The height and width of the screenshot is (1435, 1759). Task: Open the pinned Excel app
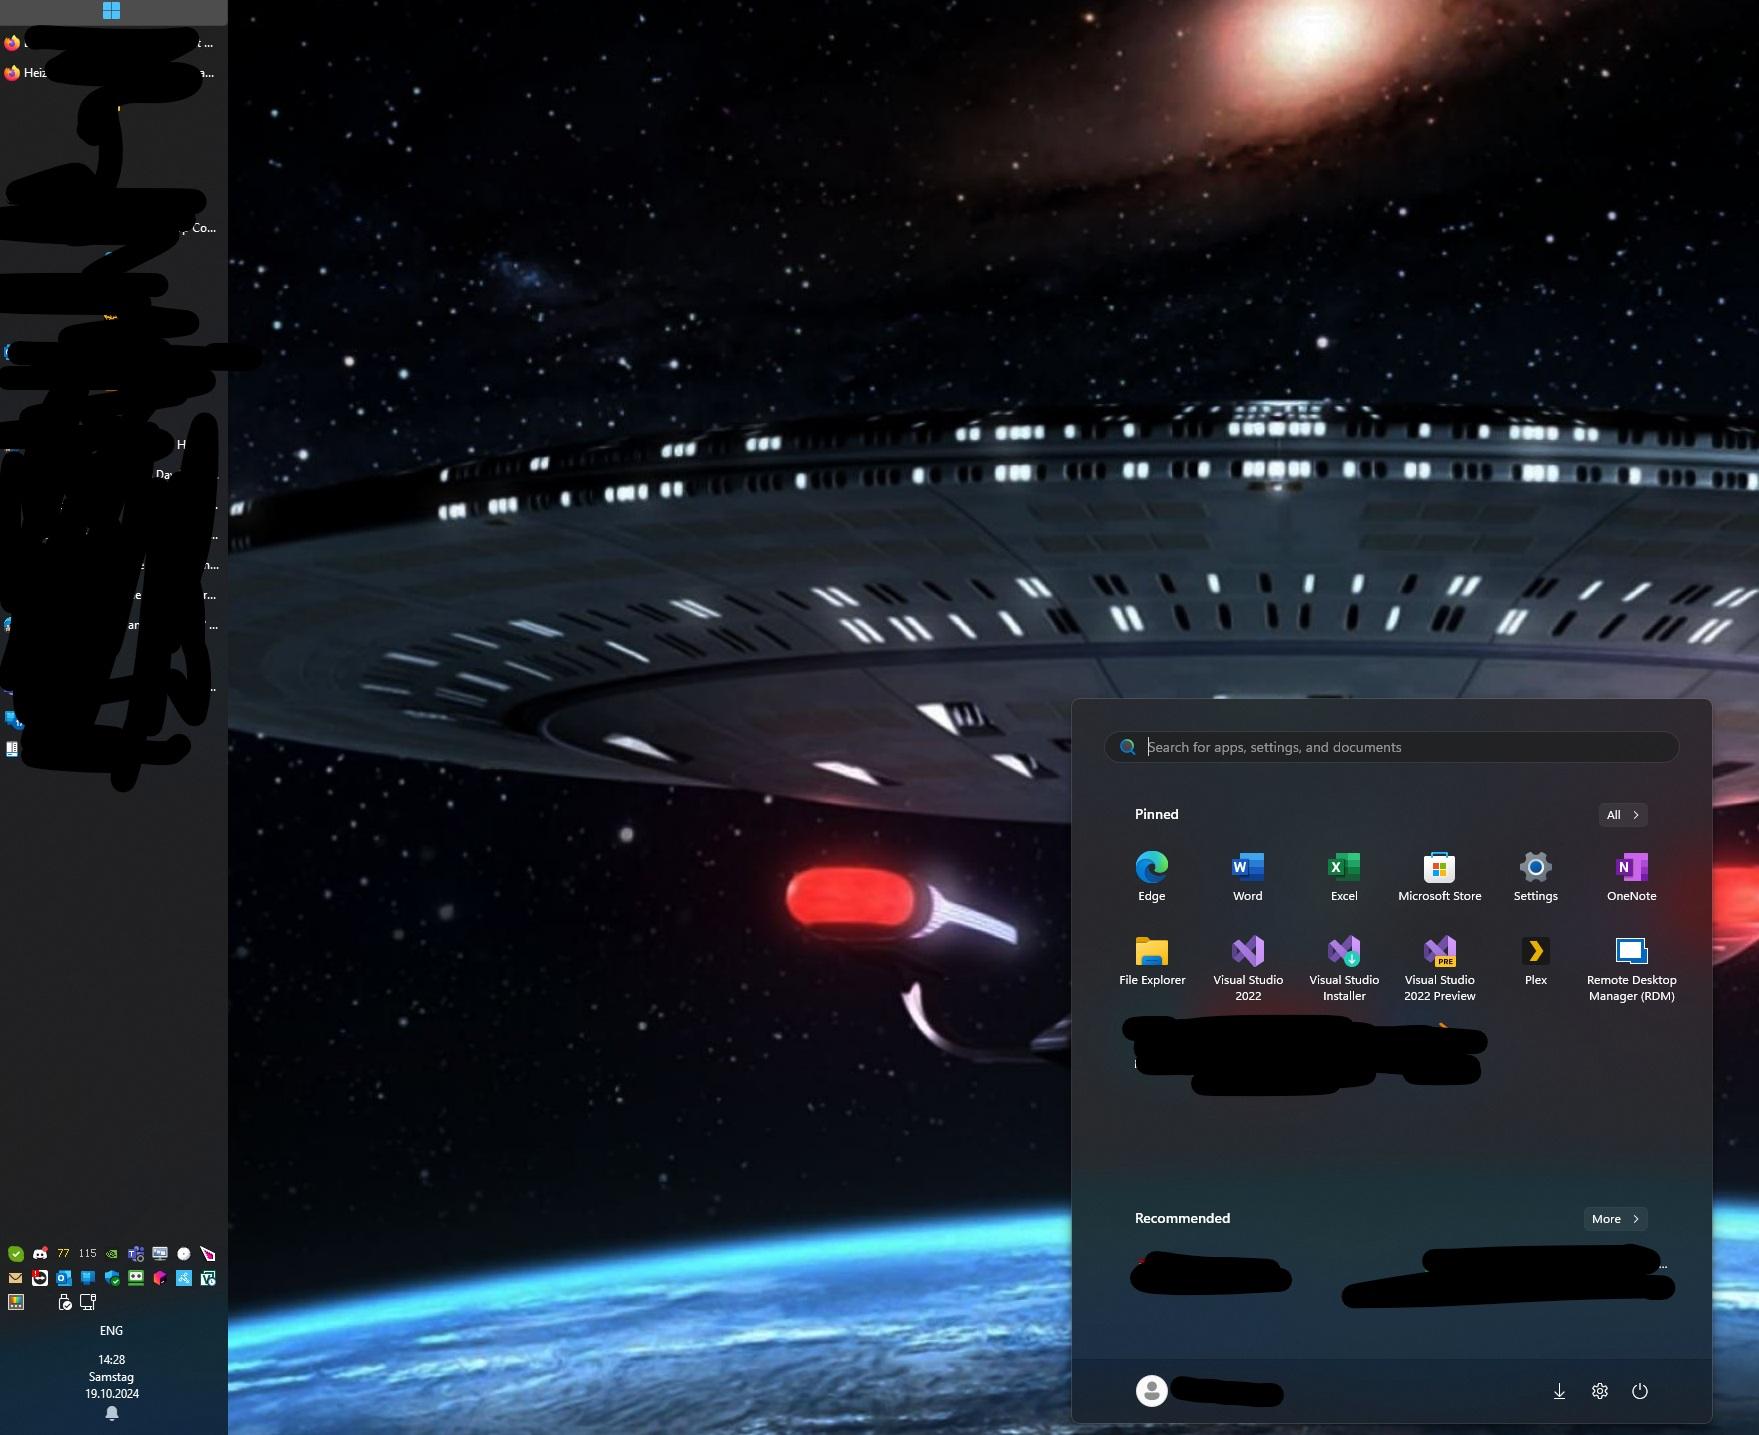pyautogui.click(x=1343, y=877)
